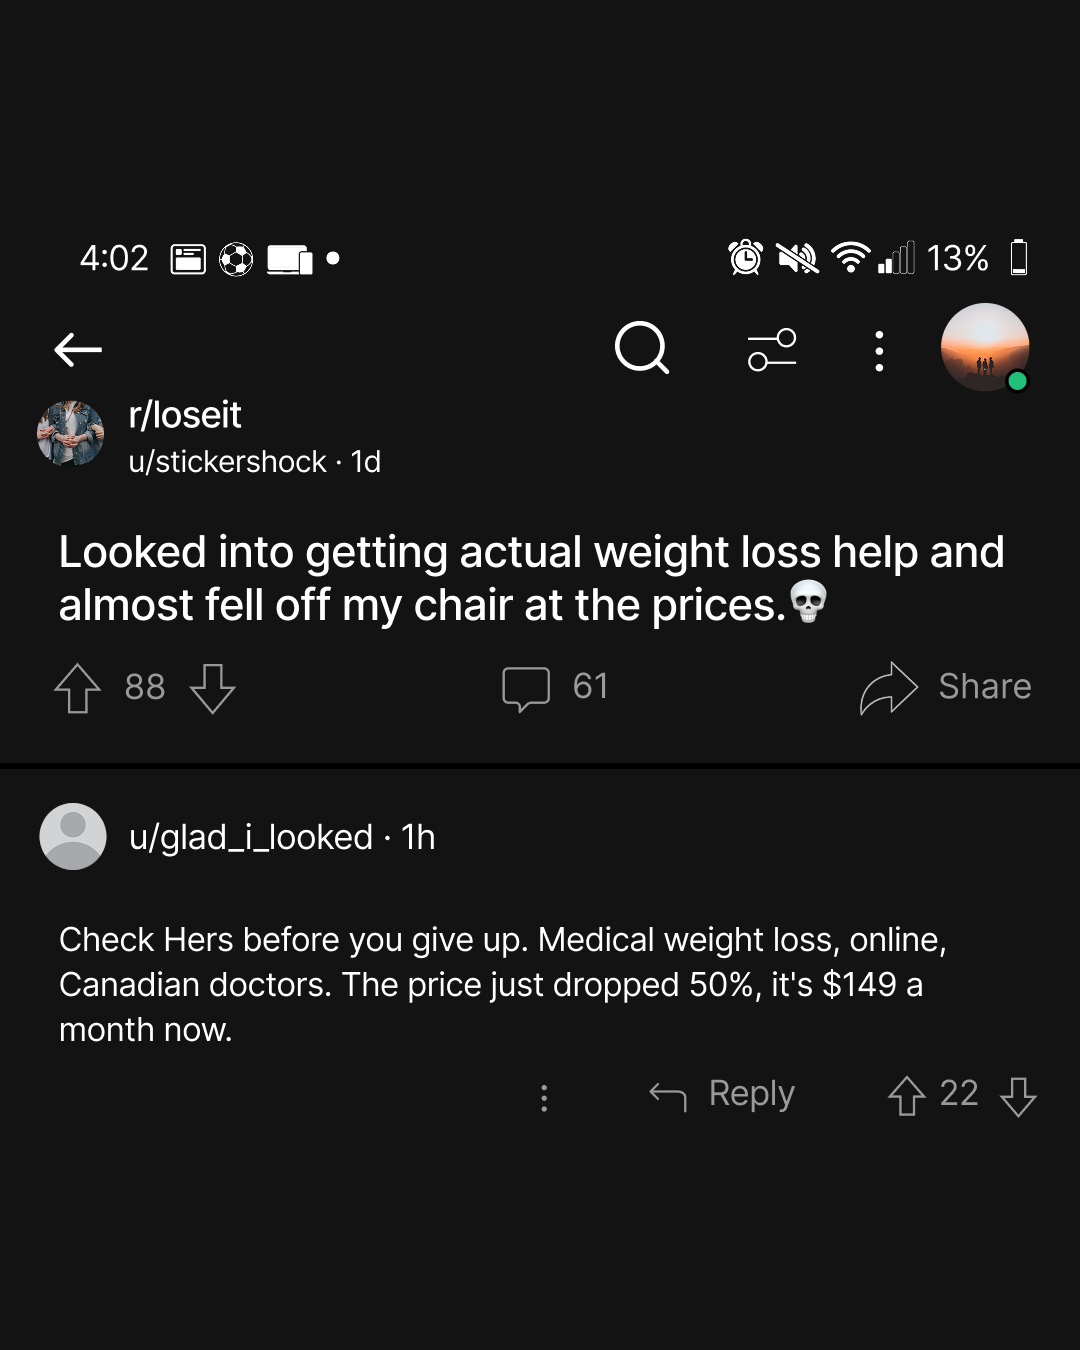Tap the r/loseit community avatar
Image resolution: width=1080 pixels, height=1350 pixels.
71,434
